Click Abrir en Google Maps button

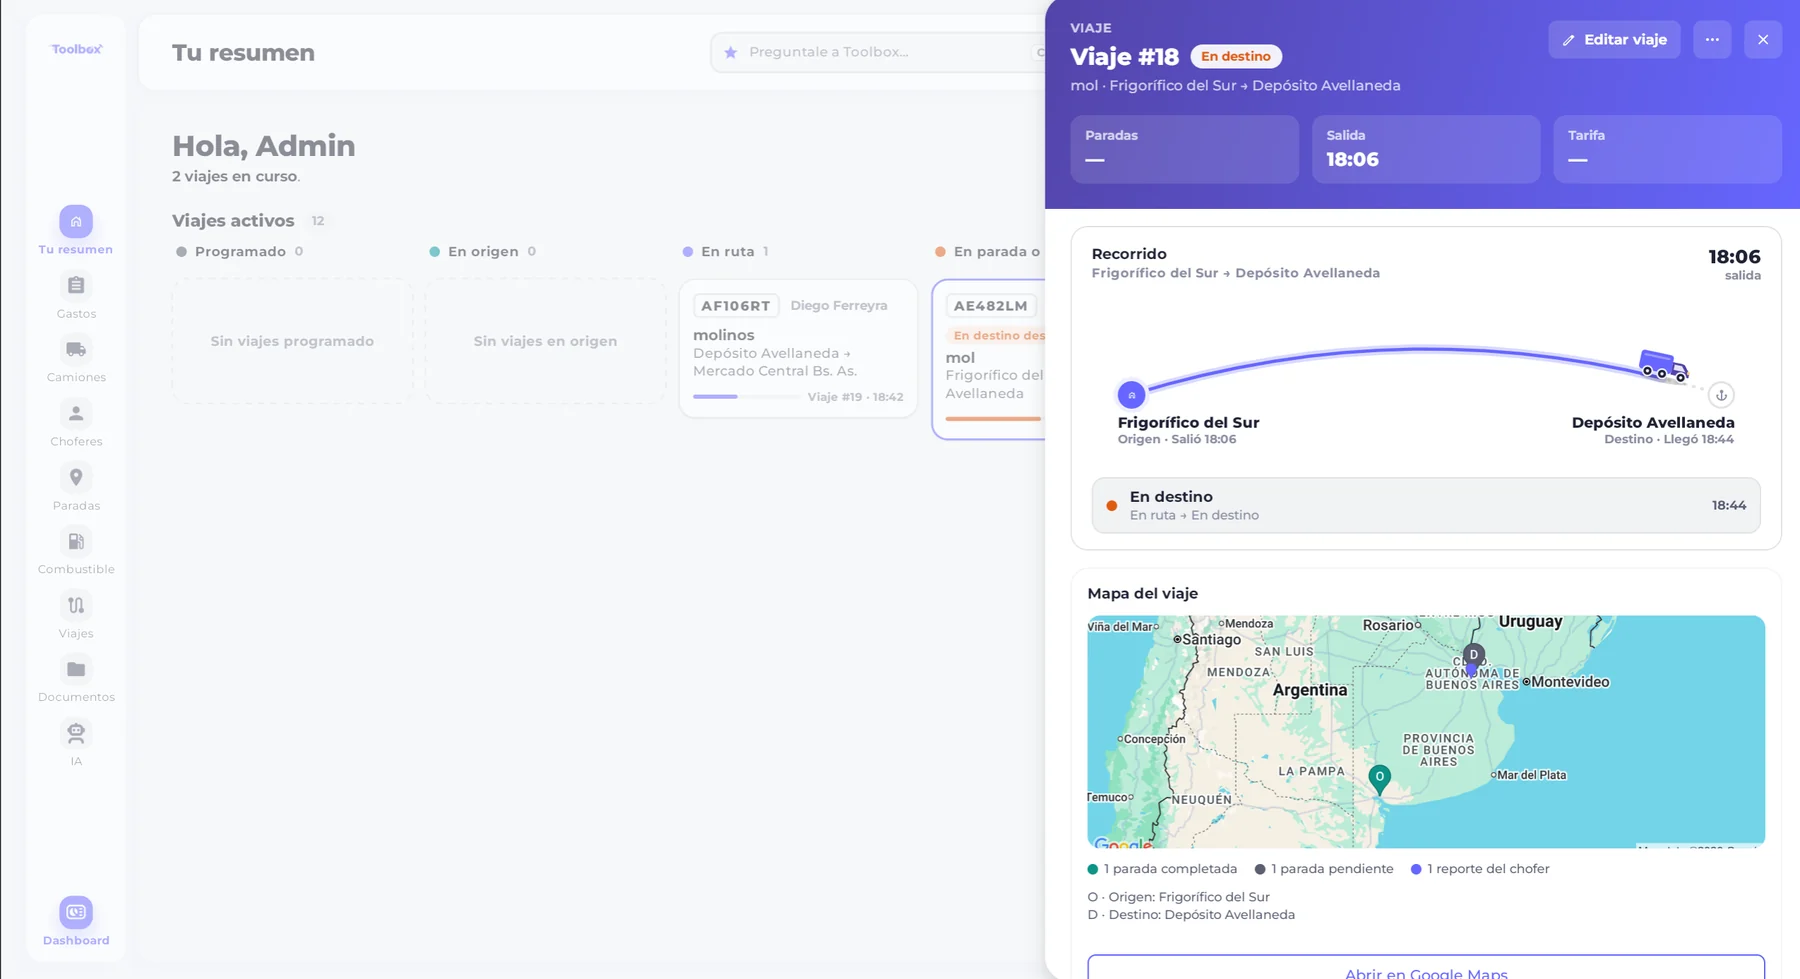tap(1426, 969)
